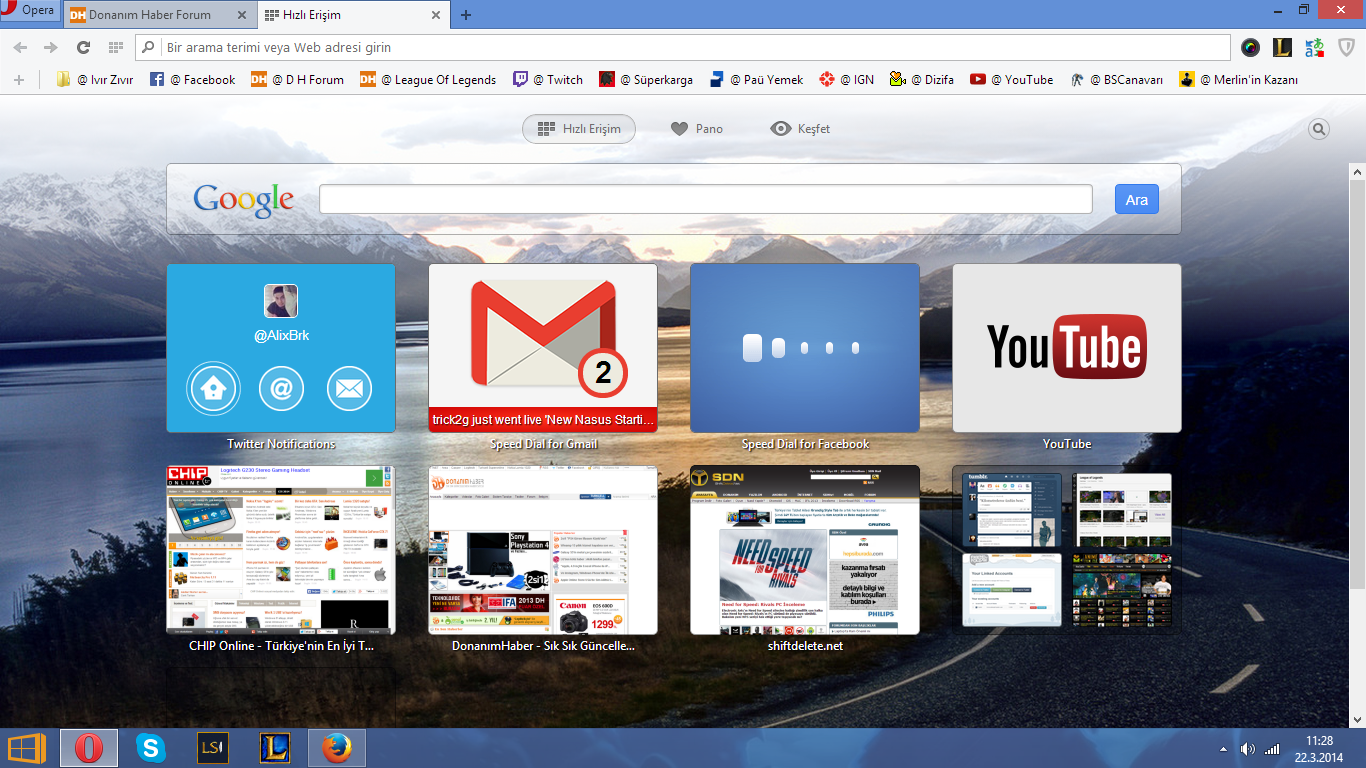Reload the current page
This screenshot has height=768, width=1366.
83,47
